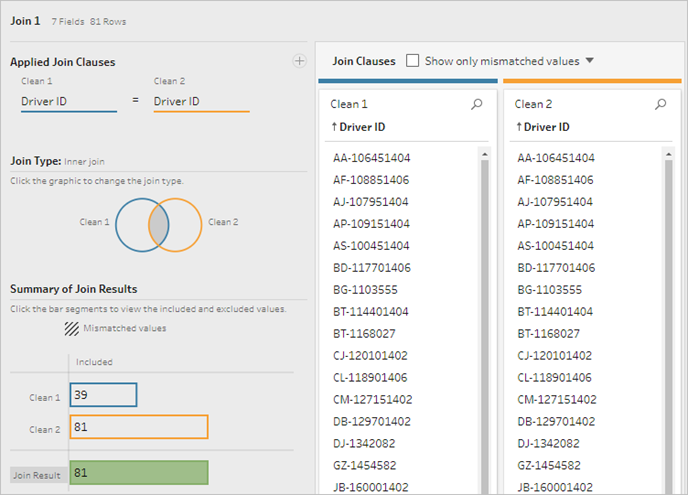Click Clean 2 scrollbar up arrow
The height and width of the screenshot is (495, 688).
tap(669, 154)
